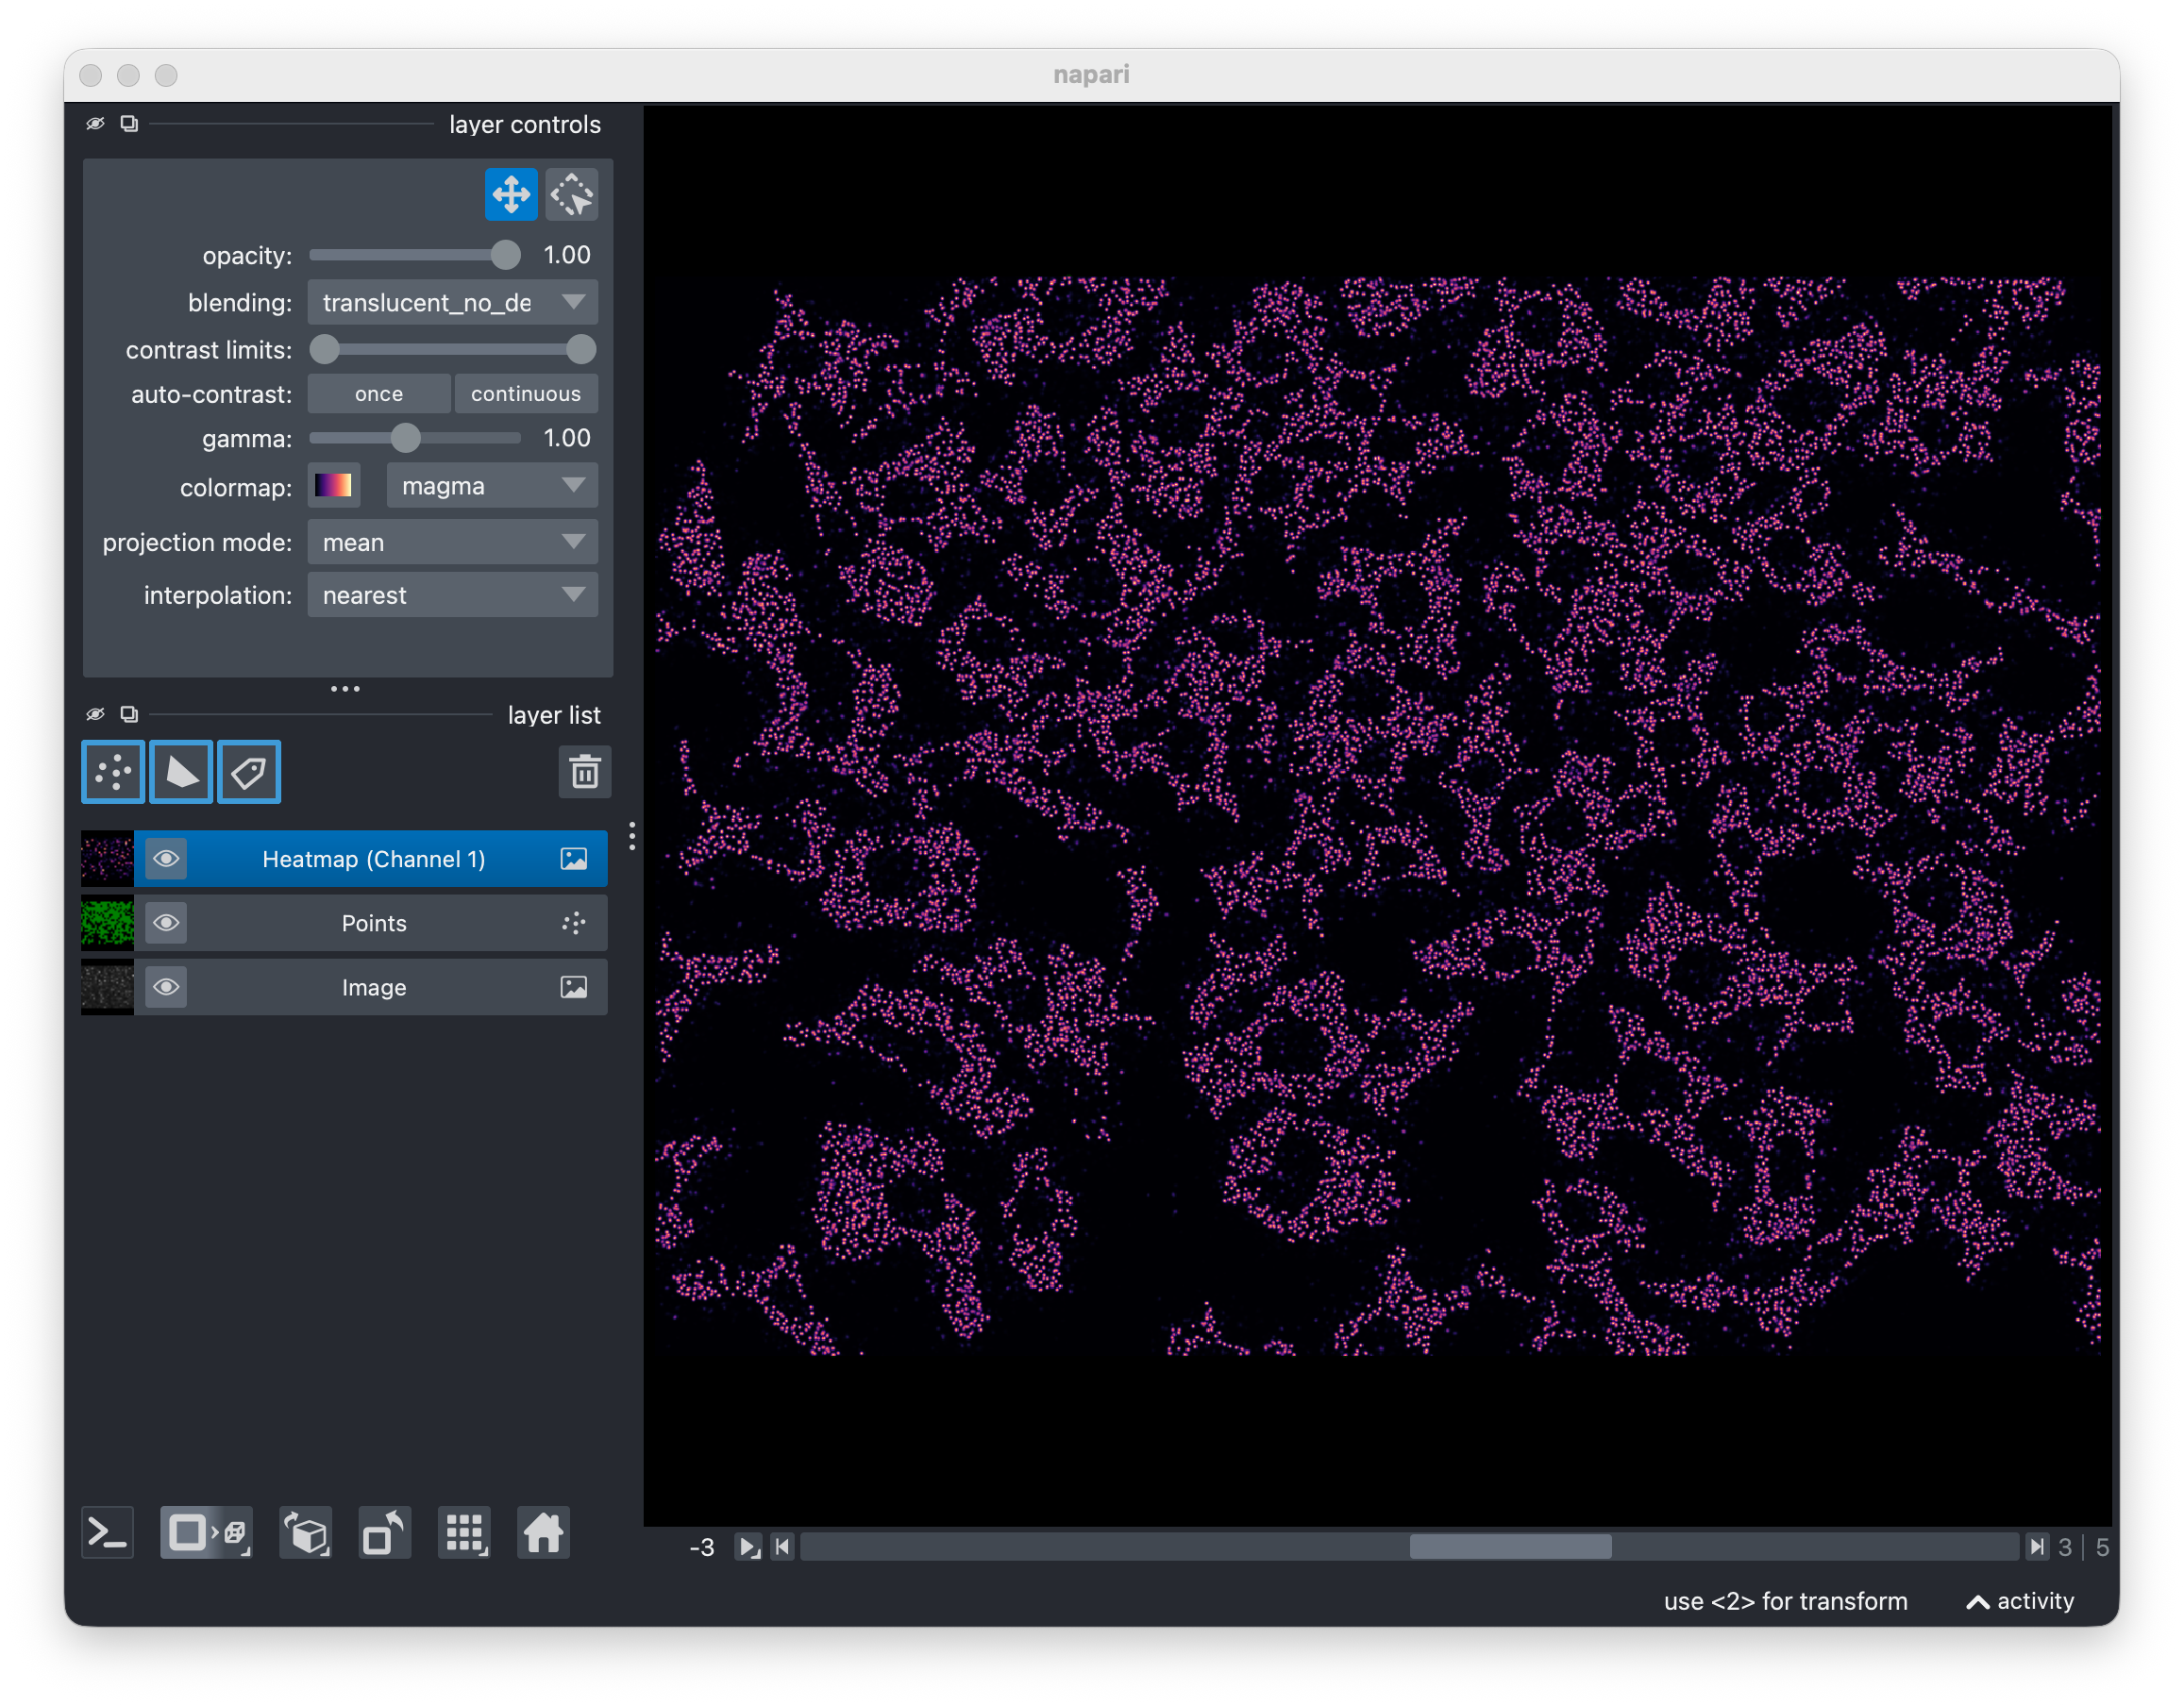This screenshot has width=2184, height=1706.
Task: Click the 'use <2> for transform' status text
Action: tap(1785, 1601)
